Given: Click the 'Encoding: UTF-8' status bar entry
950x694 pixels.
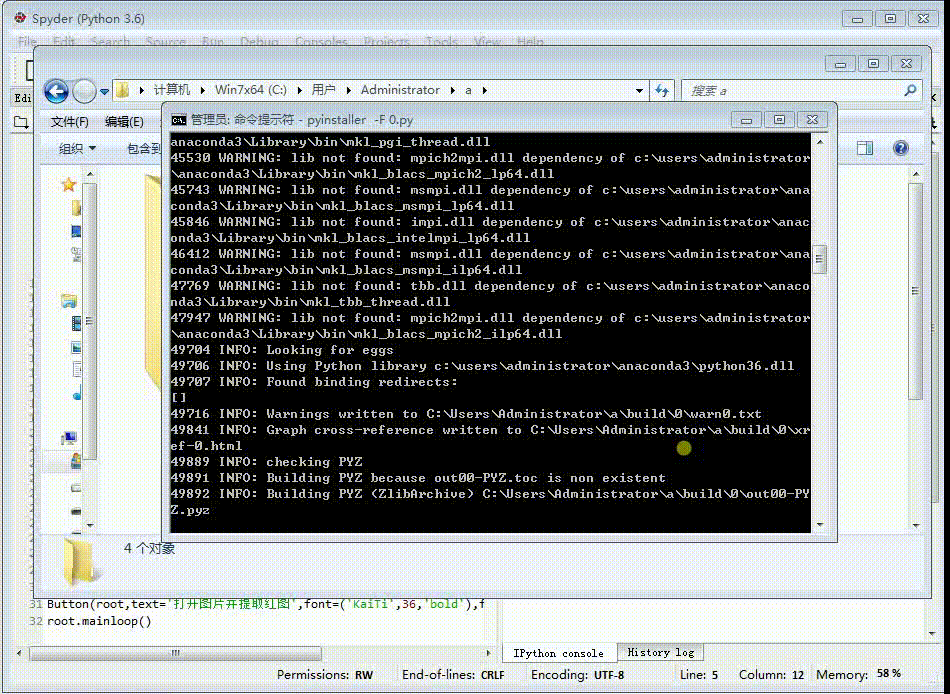Looking at the screenshot, I should (577, 675).
